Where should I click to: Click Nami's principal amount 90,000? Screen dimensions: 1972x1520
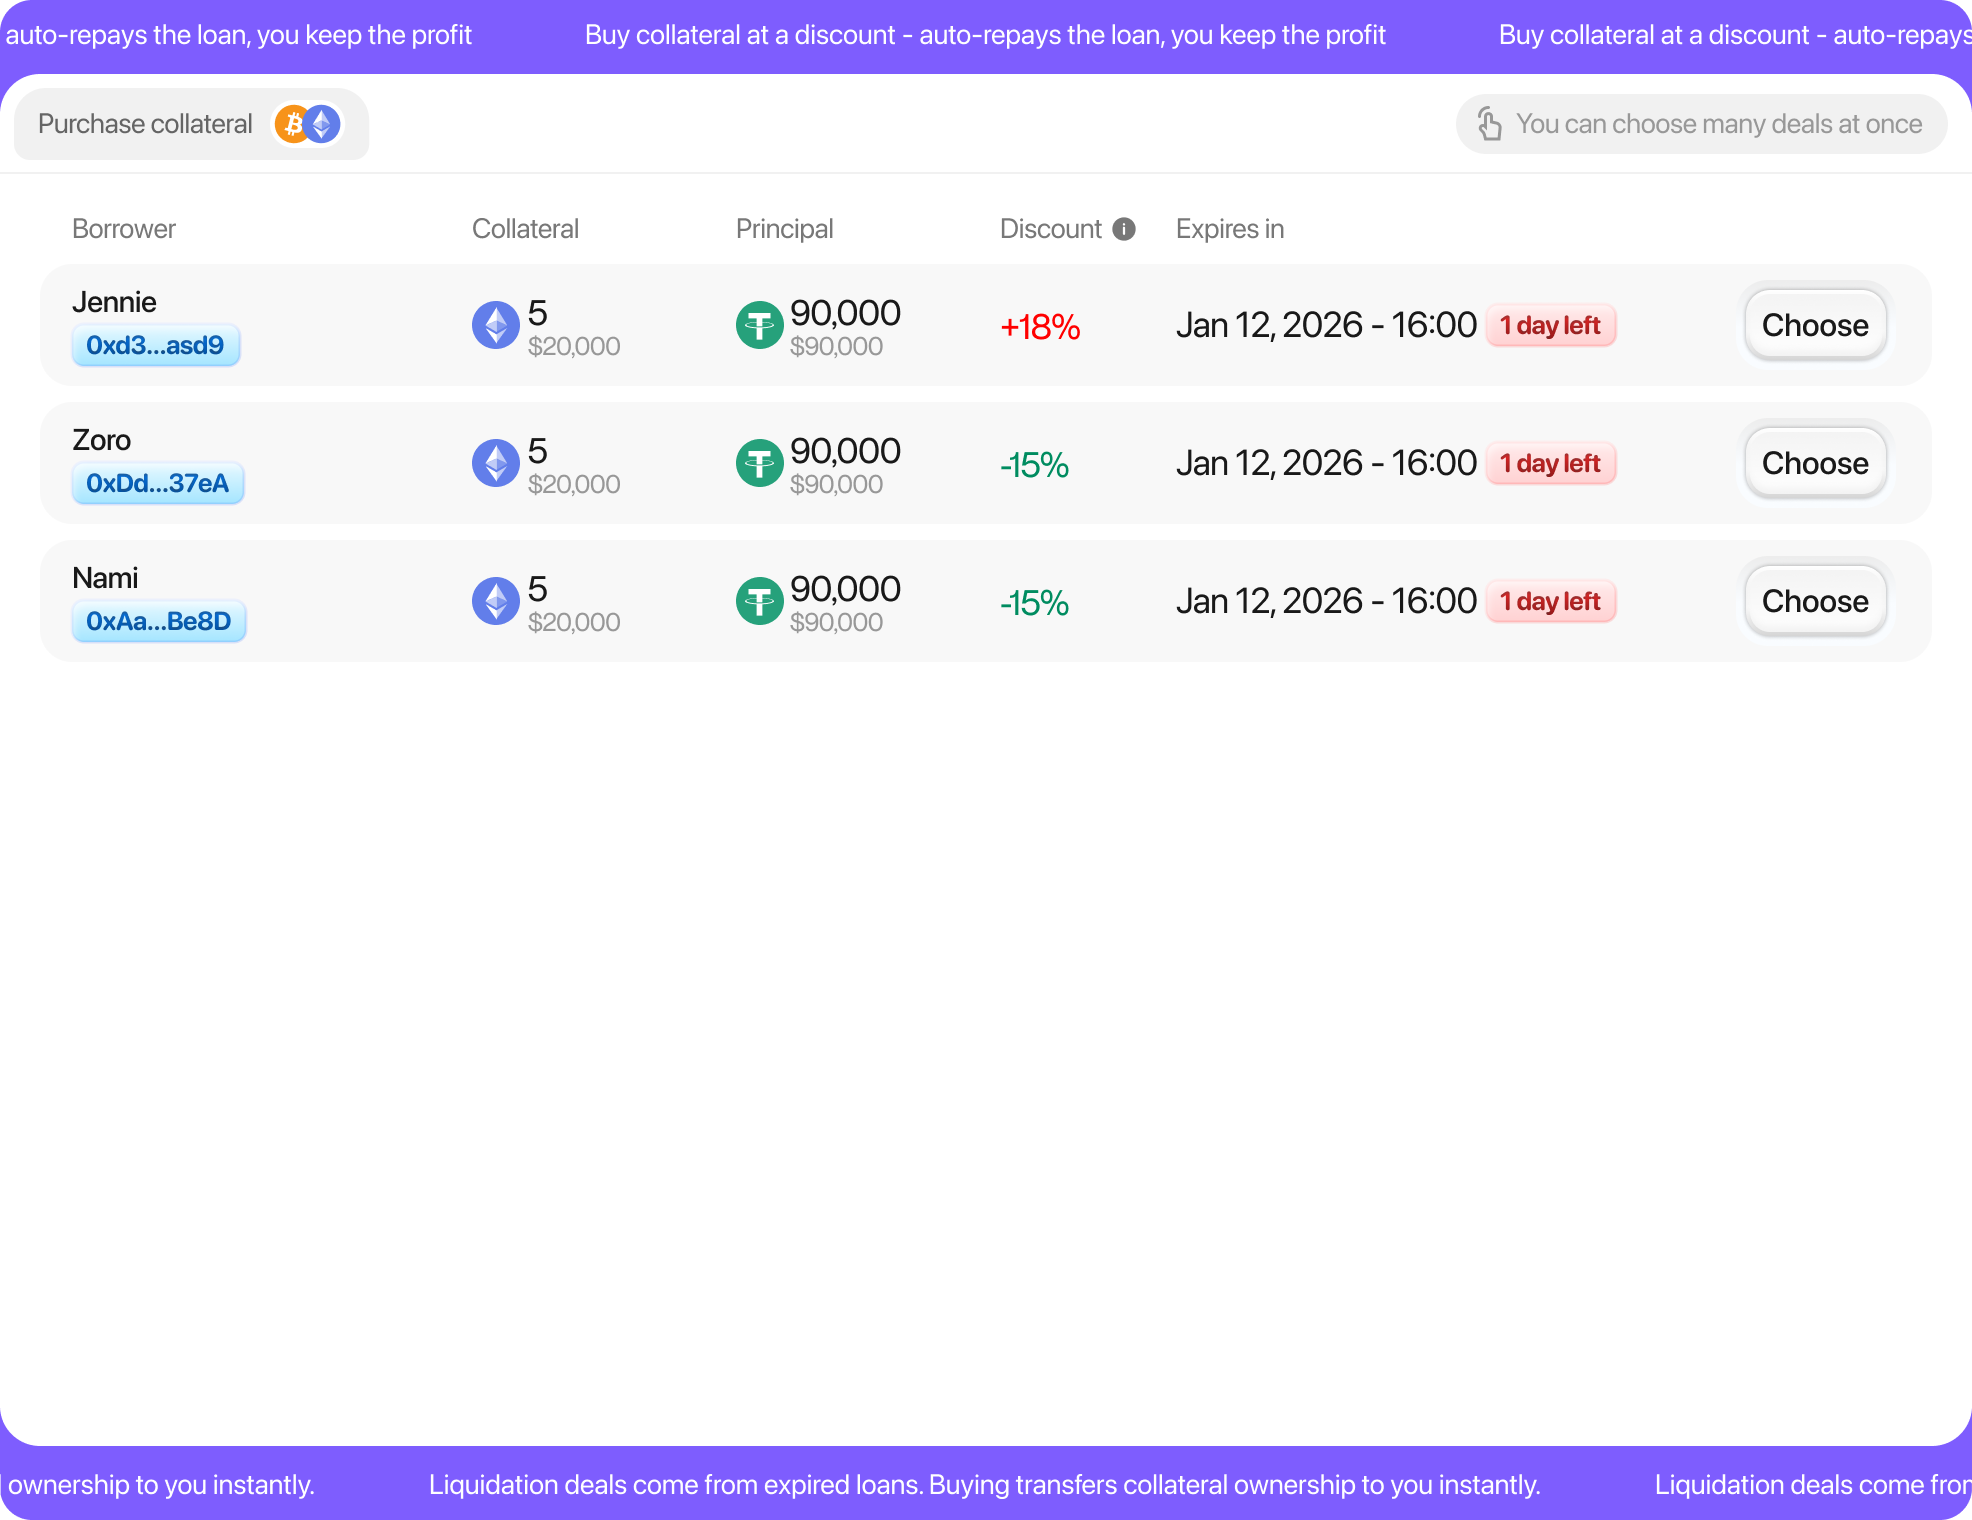[x=845, y=589]
